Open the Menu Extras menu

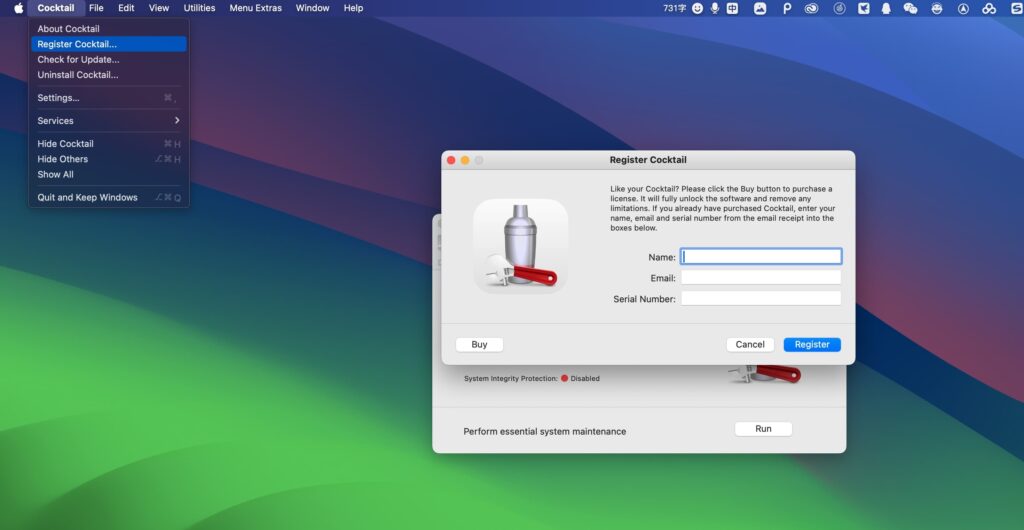[x=255, y=8]
